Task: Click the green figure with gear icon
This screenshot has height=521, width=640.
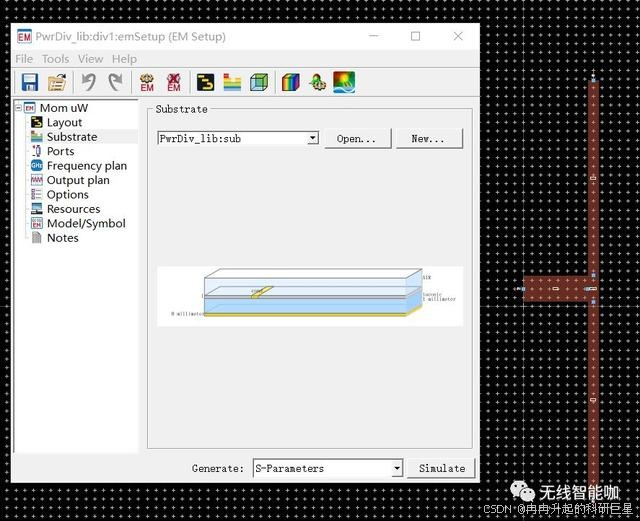Action: 318,82
